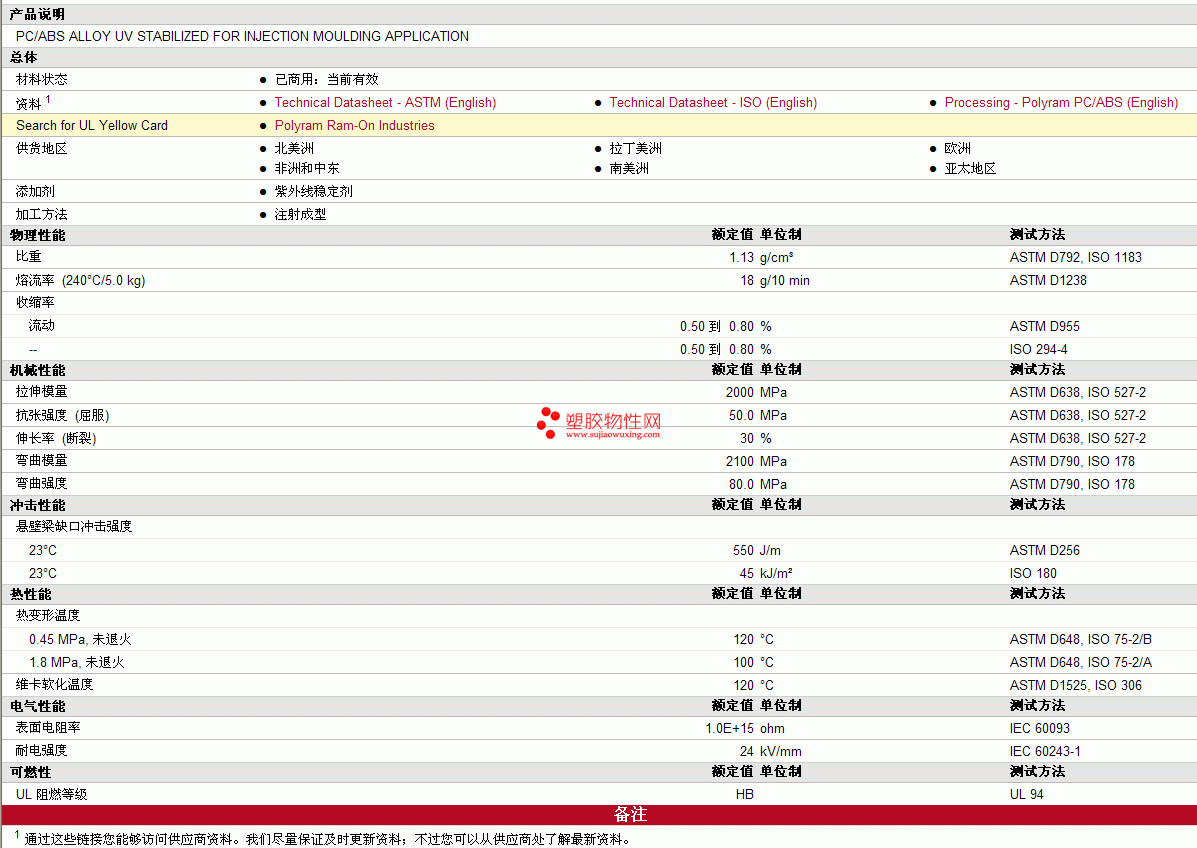This screenshot has width=1197, height=848.
Task: Click ASTM D955 test method
Action: (1044, 326)
